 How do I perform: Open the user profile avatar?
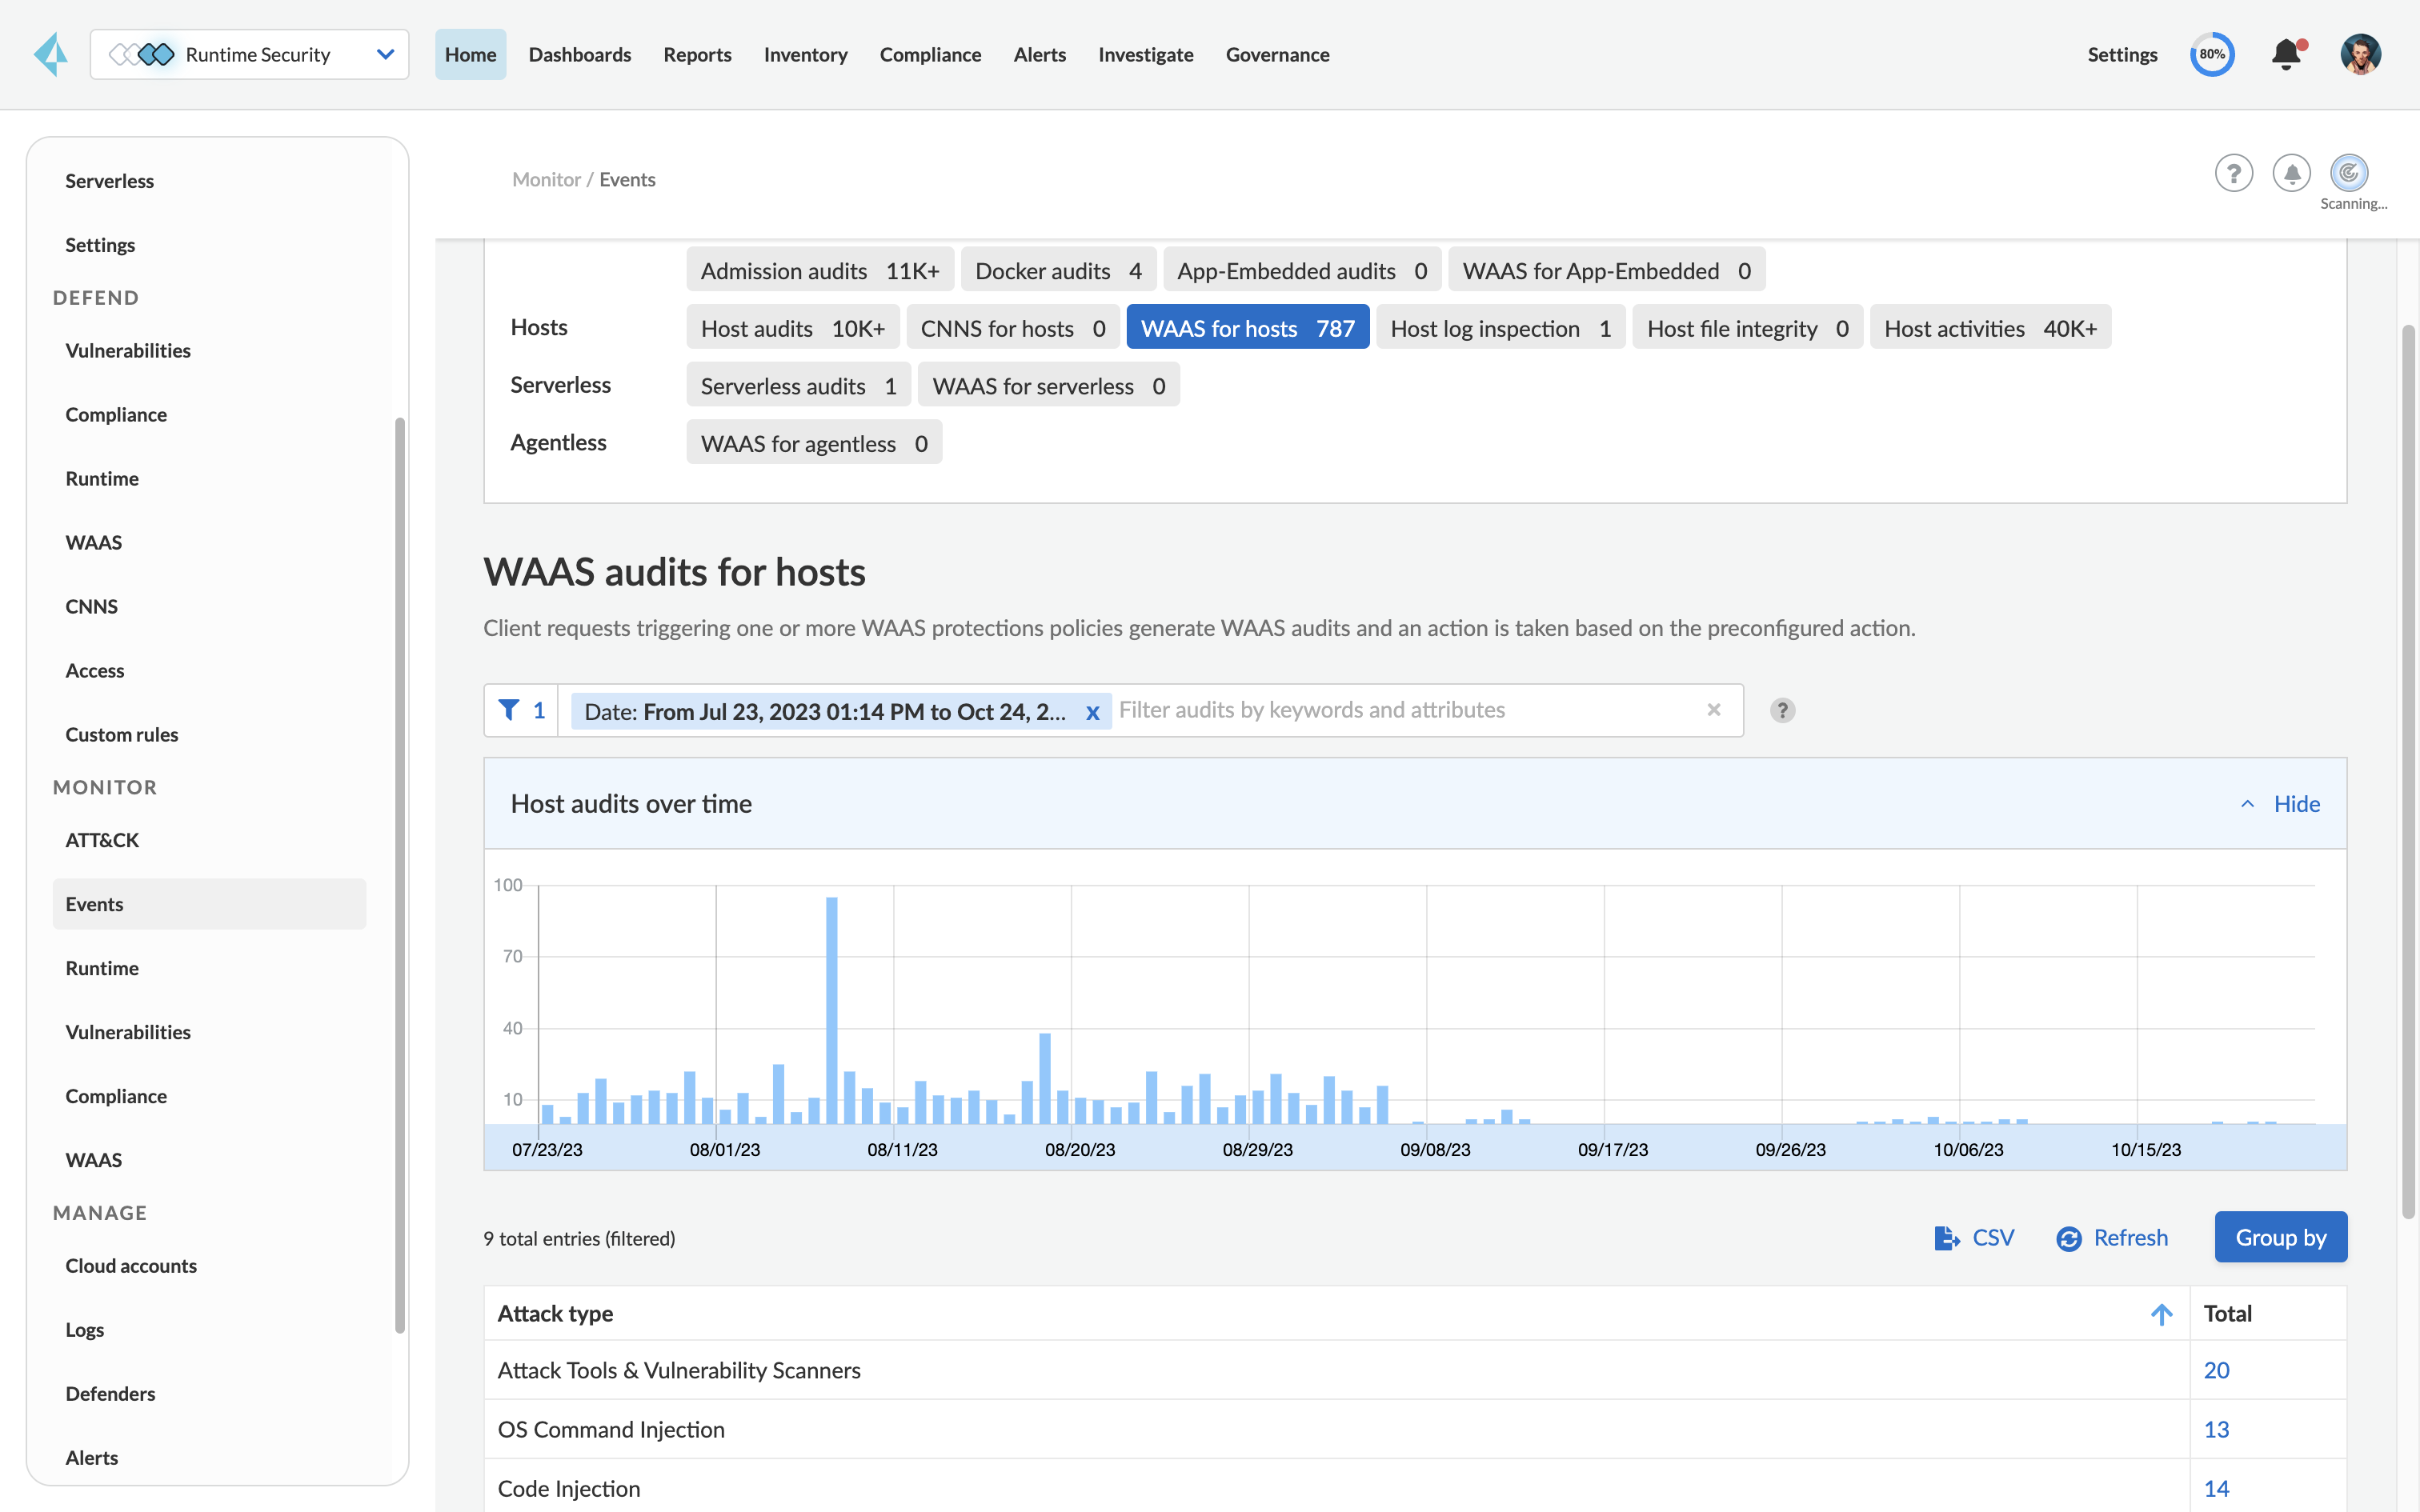click(2360, 54)
